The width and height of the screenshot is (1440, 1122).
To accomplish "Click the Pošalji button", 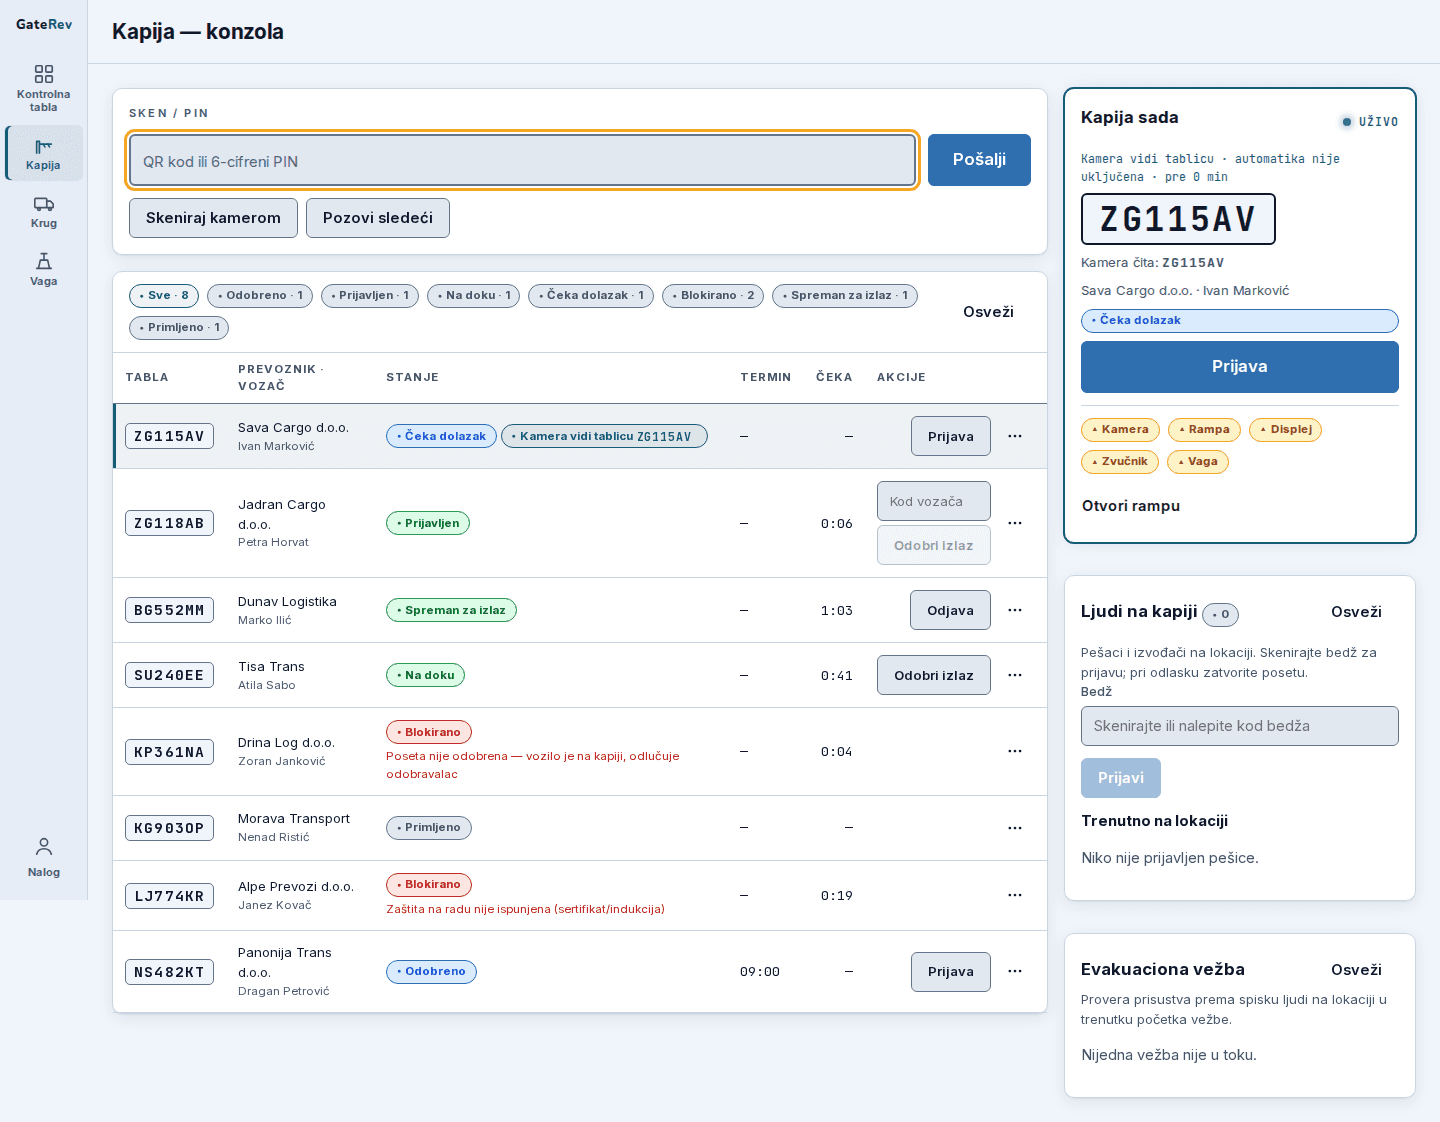I will (979, 160).
